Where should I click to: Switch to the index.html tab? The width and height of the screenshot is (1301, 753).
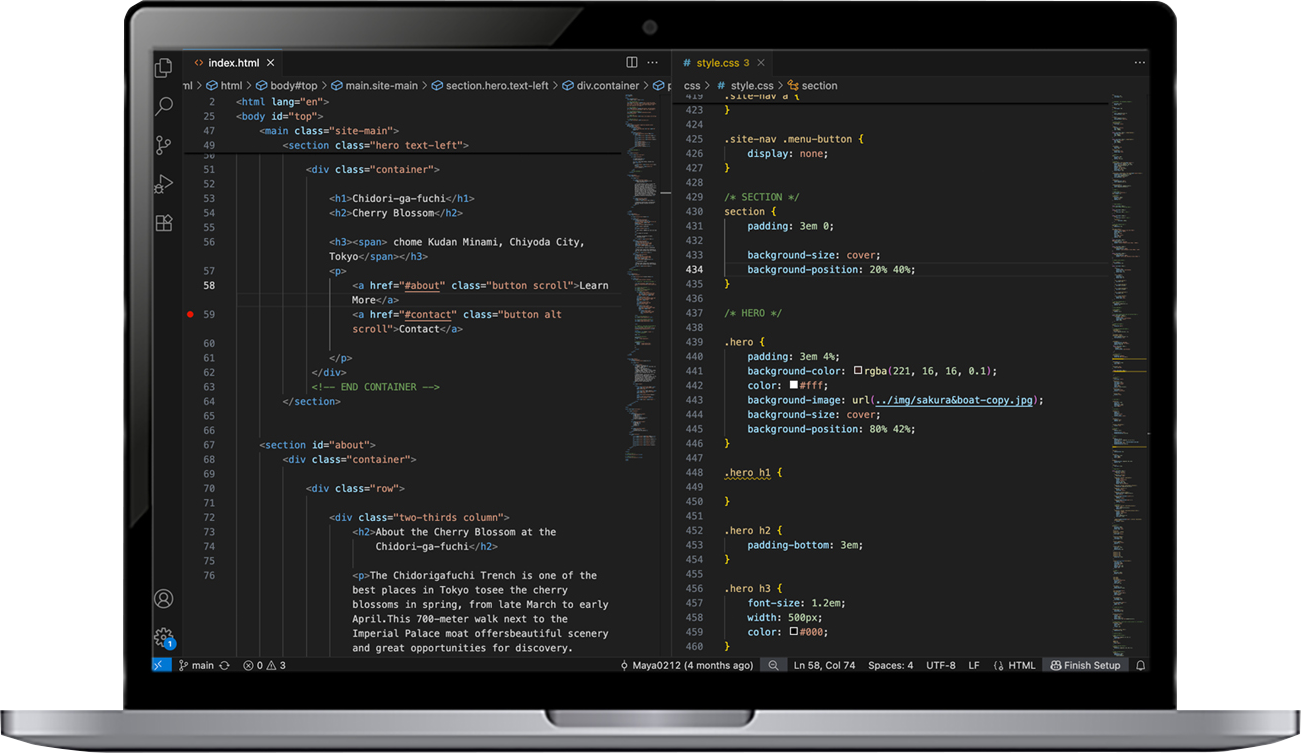coord(233,63)
